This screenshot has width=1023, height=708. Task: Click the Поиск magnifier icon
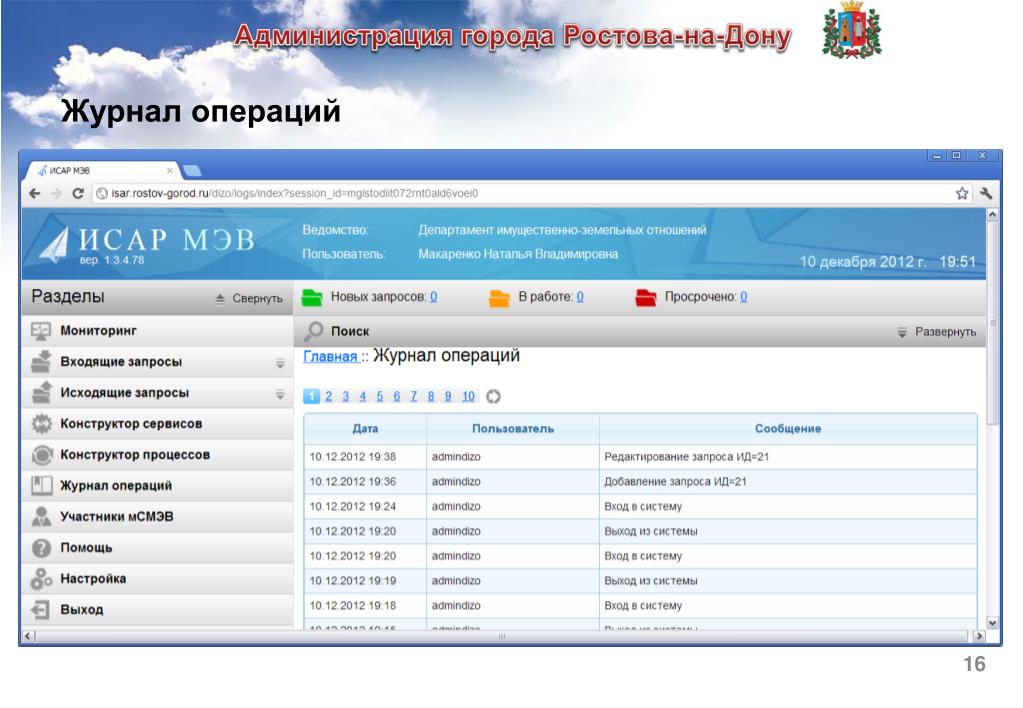click(x=314, y=331)
